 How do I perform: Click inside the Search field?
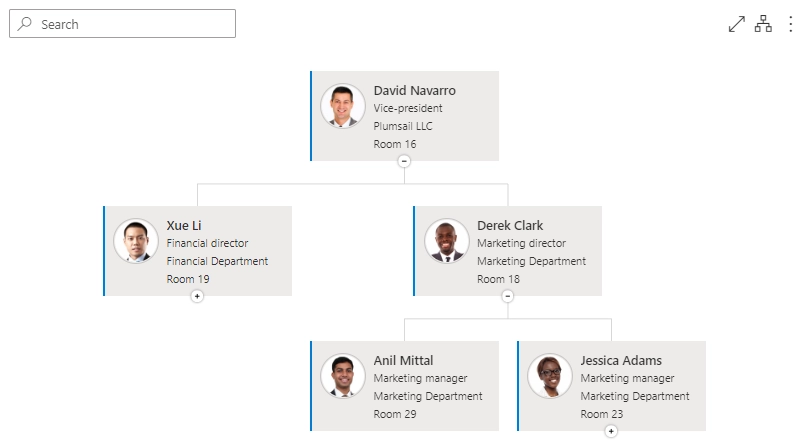(122, 24)
